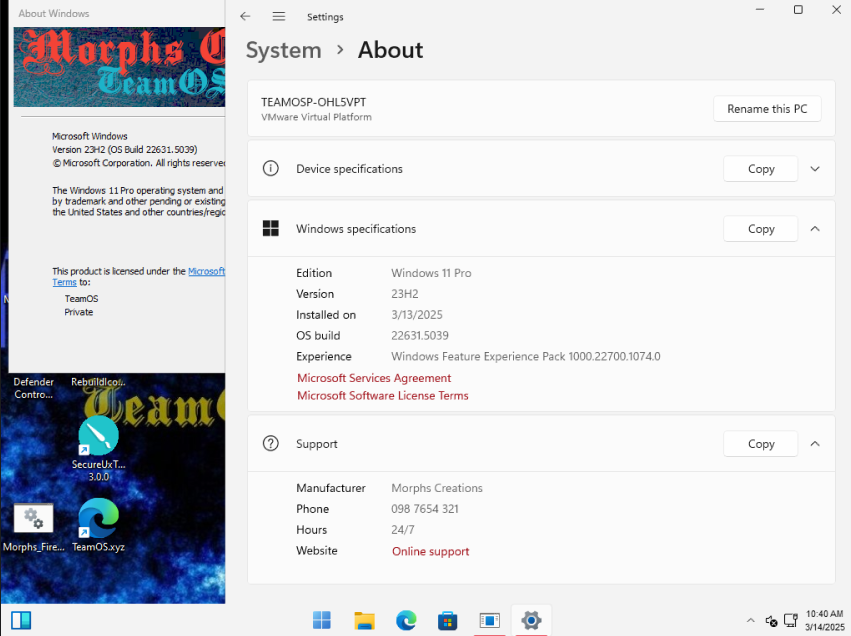The width and height of the screenshot is (851, 636).
Task: Click the Experience pack value text
Action: (x=525, y=356)
